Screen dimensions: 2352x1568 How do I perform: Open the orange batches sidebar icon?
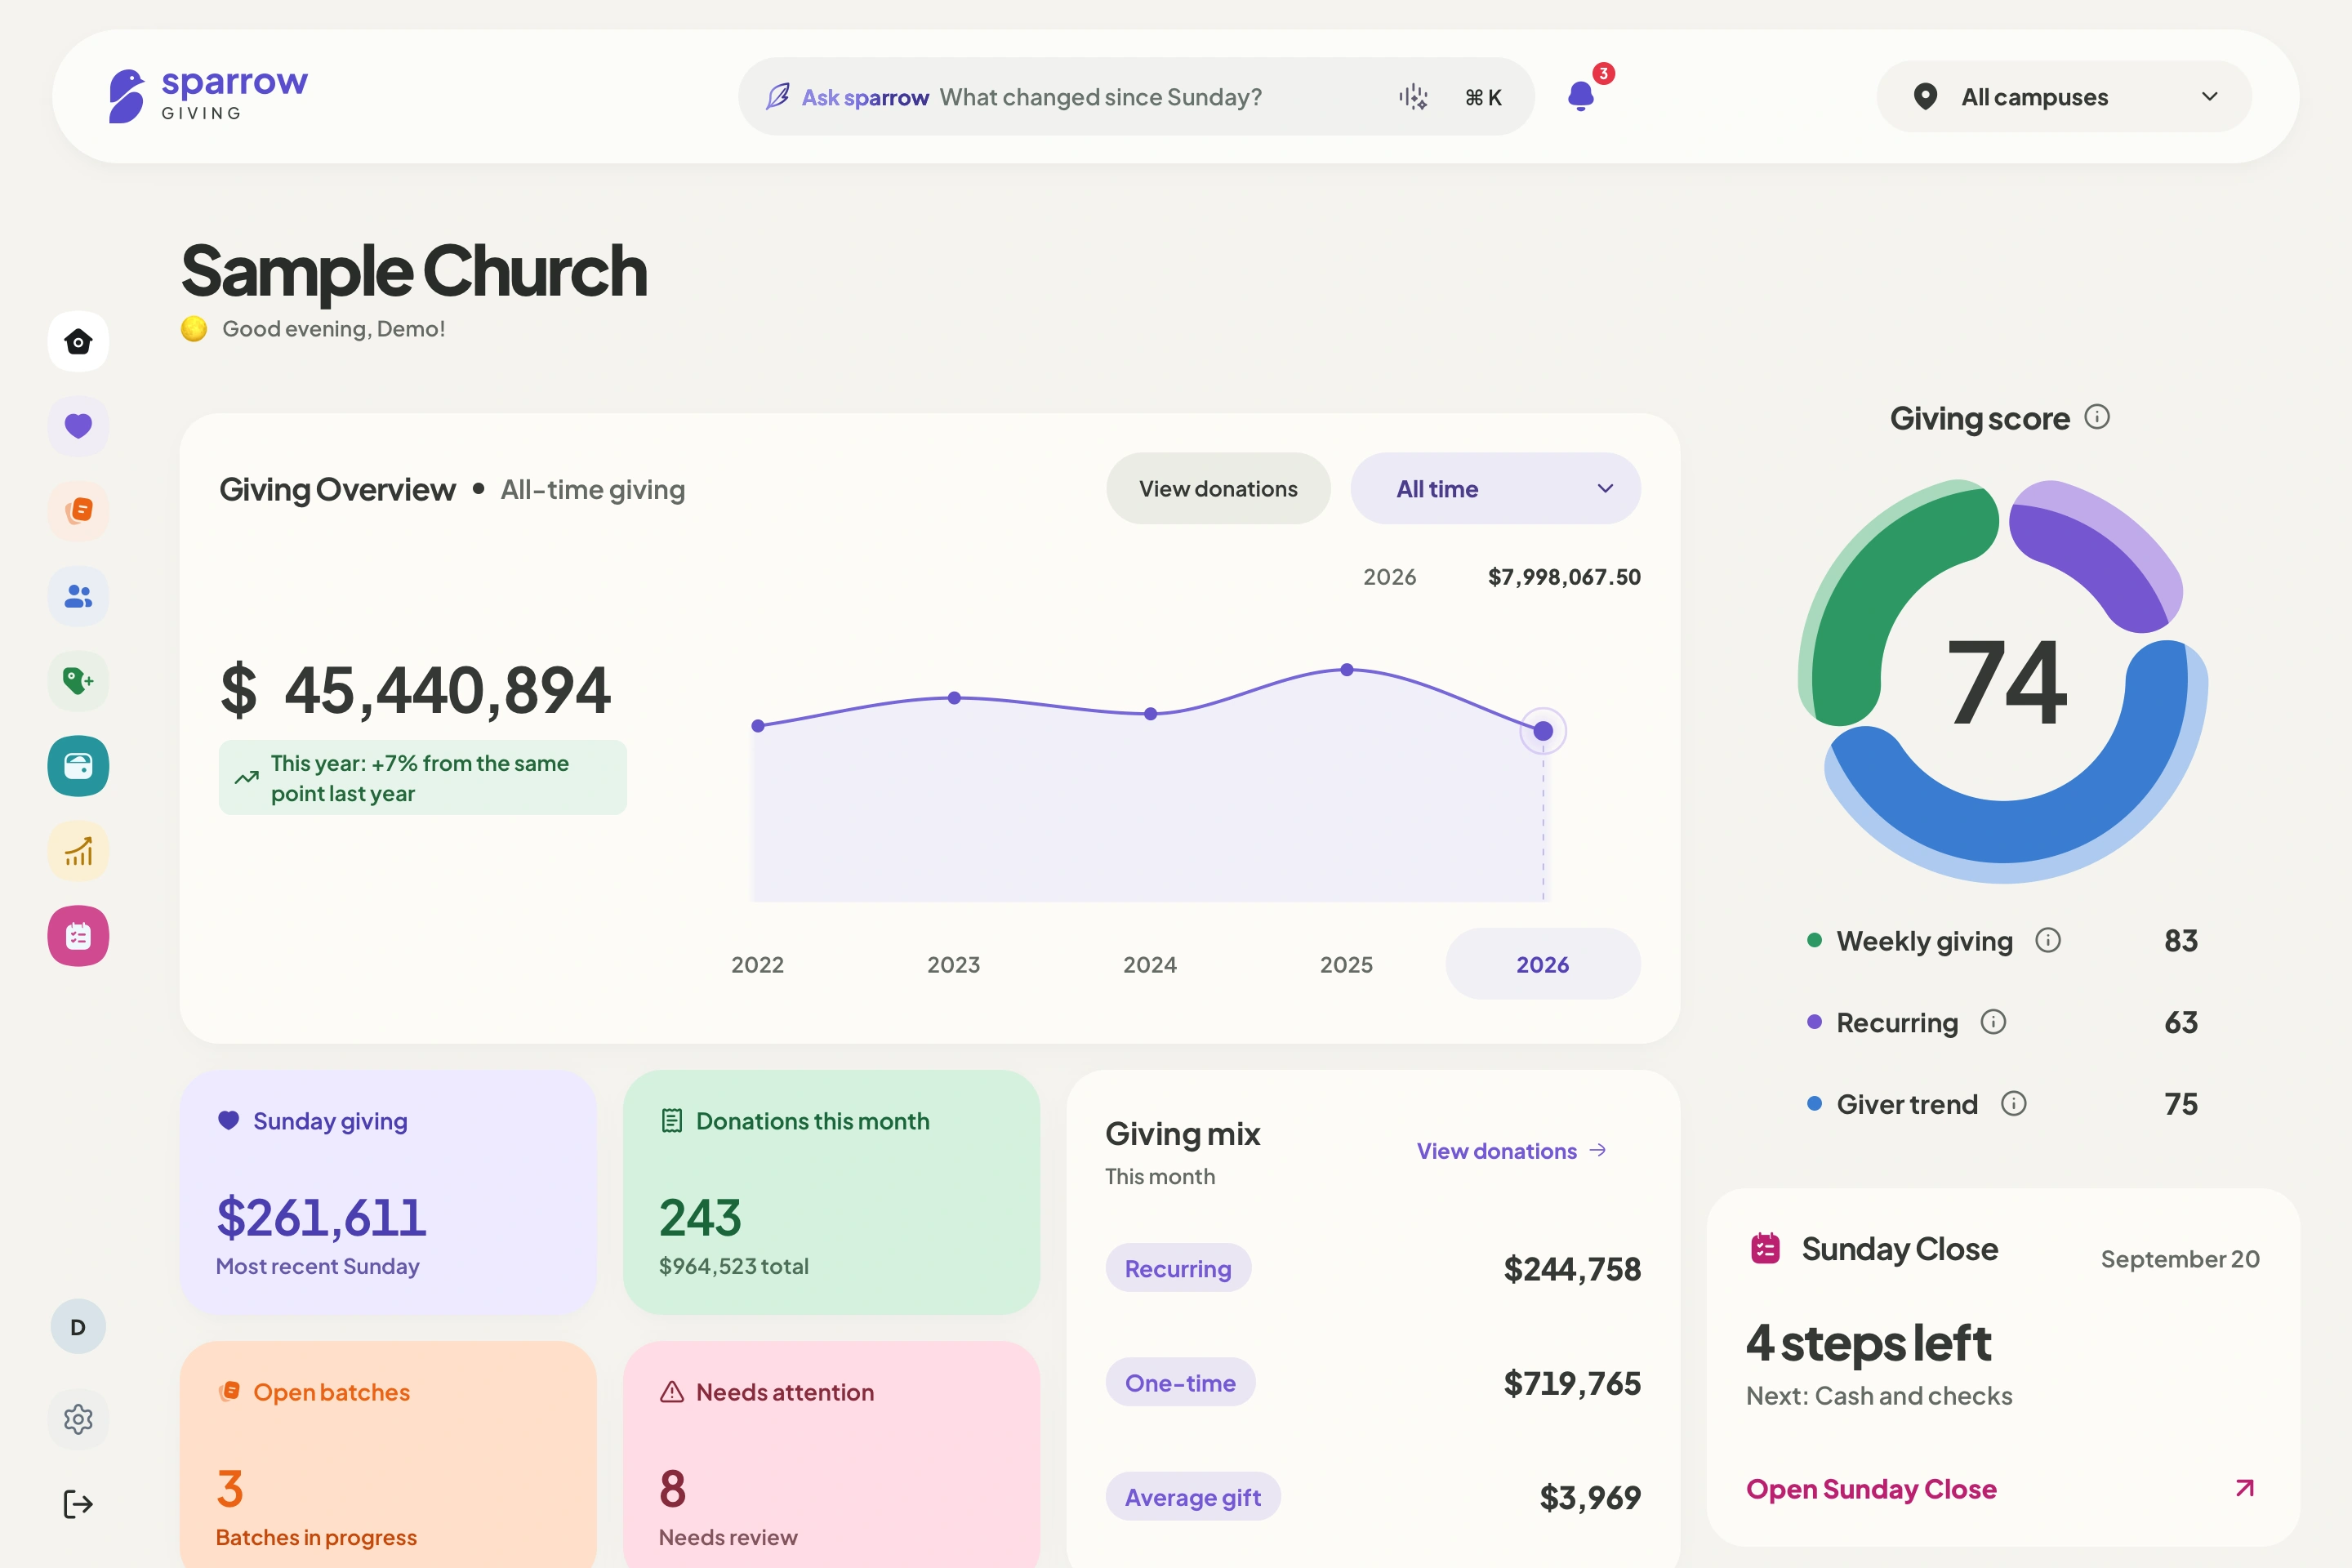[78, 511]
